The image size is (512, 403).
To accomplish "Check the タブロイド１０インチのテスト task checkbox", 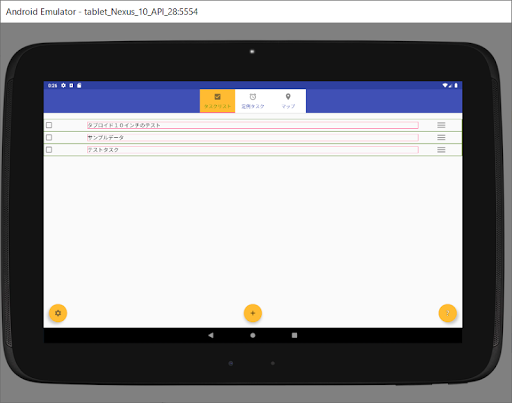I will pos(49,125).
